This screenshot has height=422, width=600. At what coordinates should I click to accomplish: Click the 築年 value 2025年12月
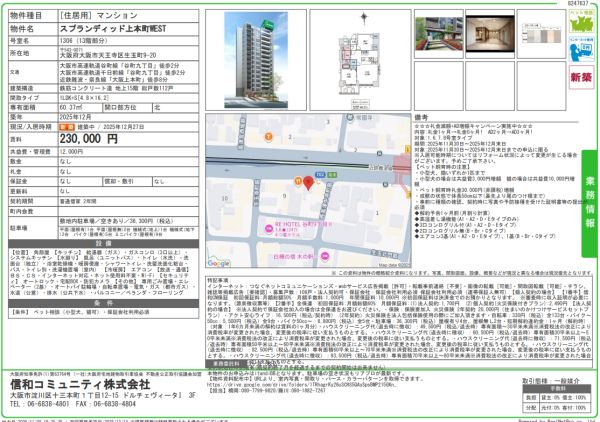[x=75, y=117]
